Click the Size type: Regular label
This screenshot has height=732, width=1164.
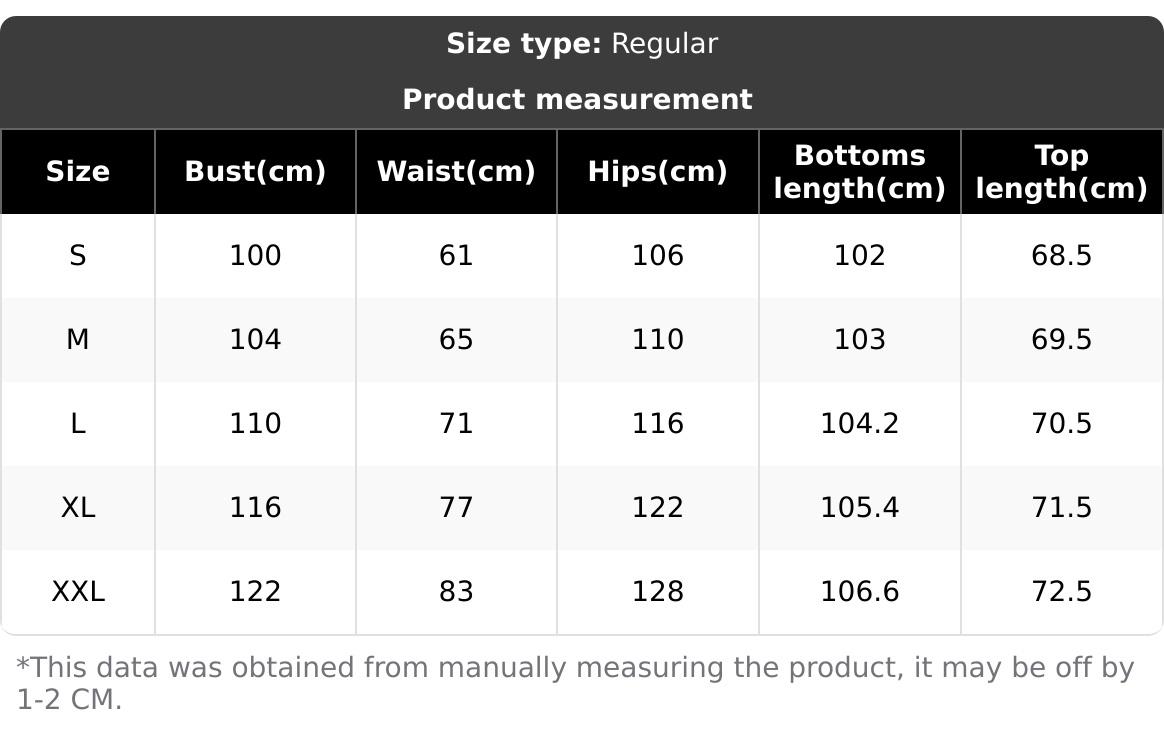[581, 44]
